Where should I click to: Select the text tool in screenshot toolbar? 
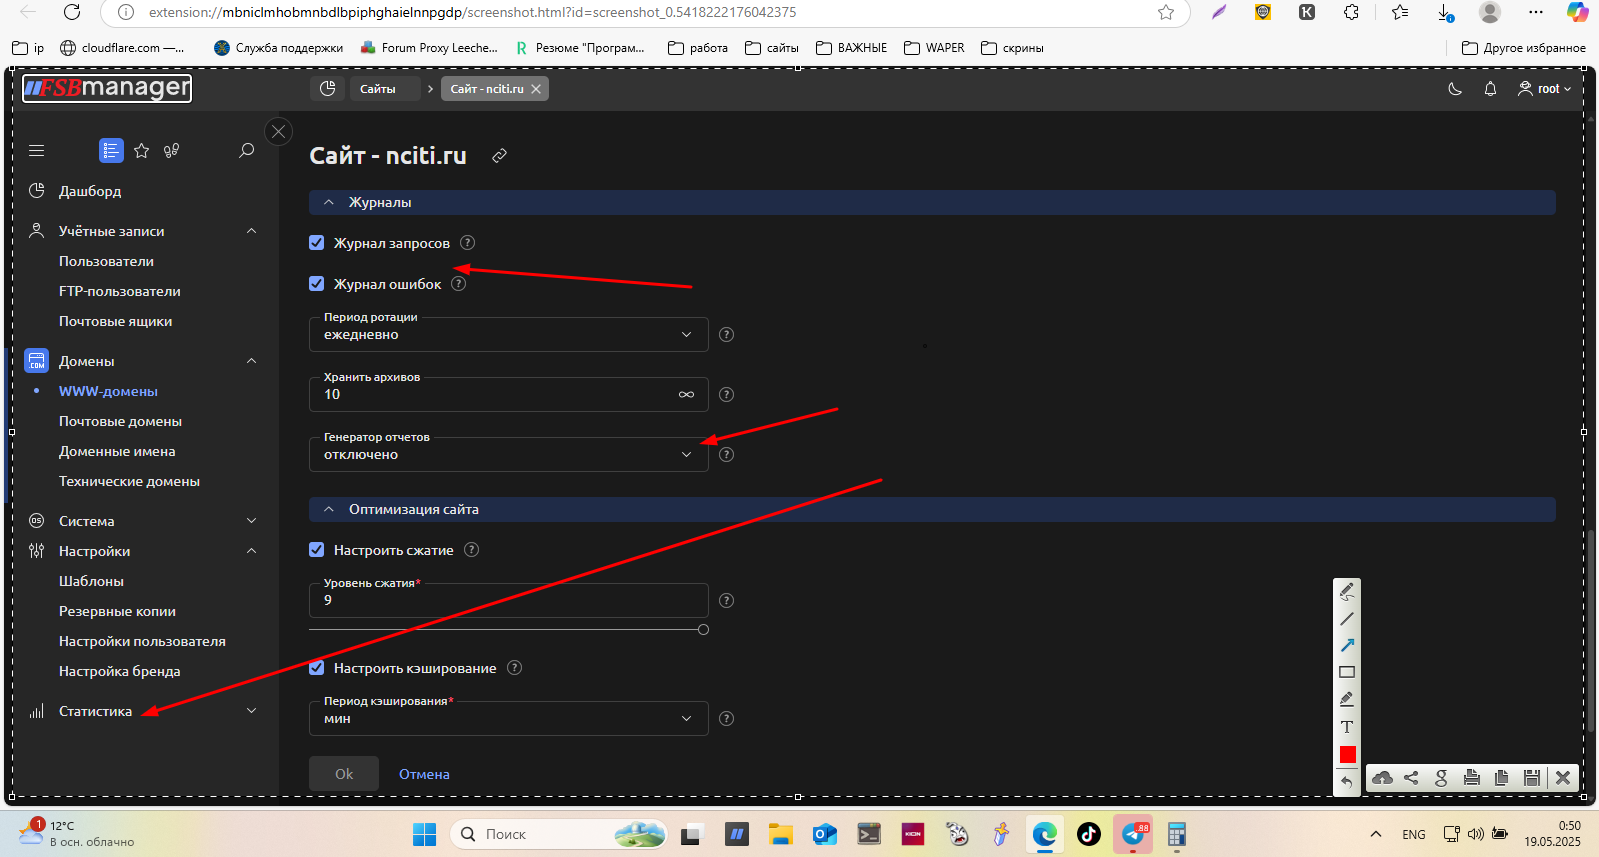(1347, 727)
